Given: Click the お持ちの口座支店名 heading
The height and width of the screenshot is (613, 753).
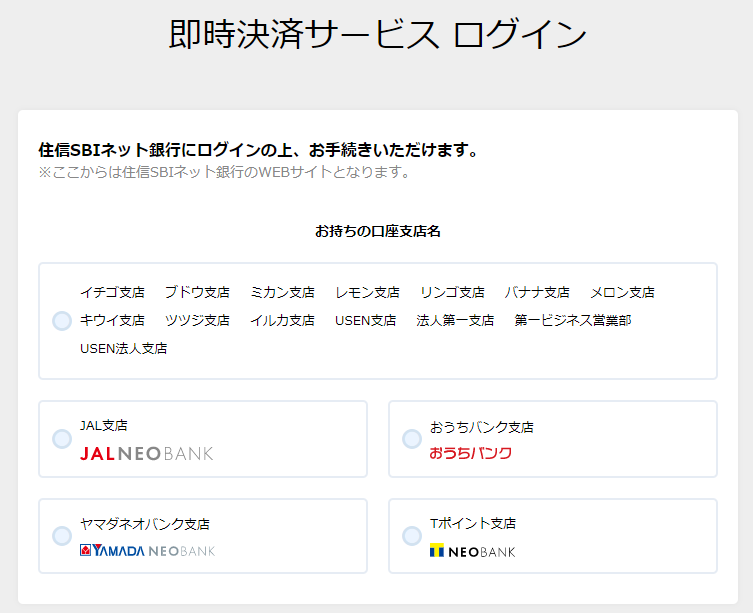Looking at the screenshot, I should coord(378,232).
